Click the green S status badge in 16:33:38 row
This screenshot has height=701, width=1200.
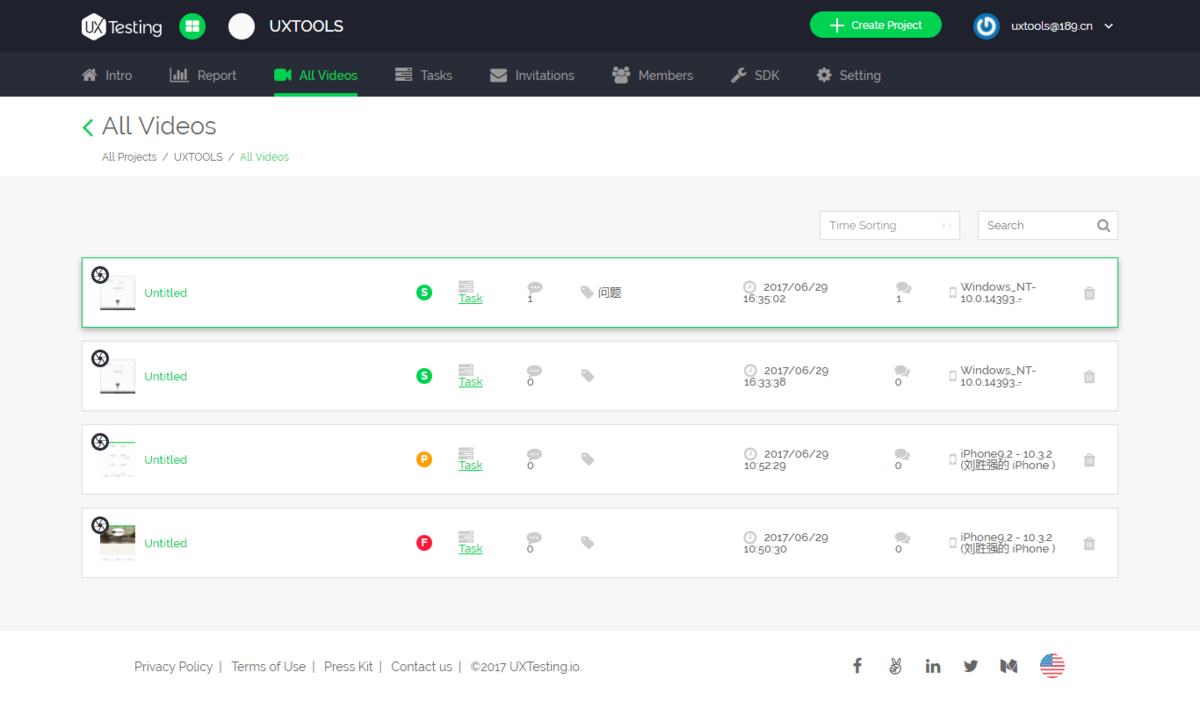coord(424,376)
